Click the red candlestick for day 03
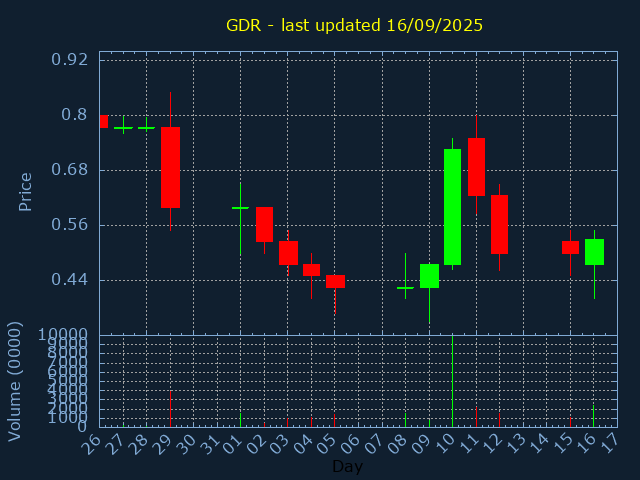 [288, 253]
